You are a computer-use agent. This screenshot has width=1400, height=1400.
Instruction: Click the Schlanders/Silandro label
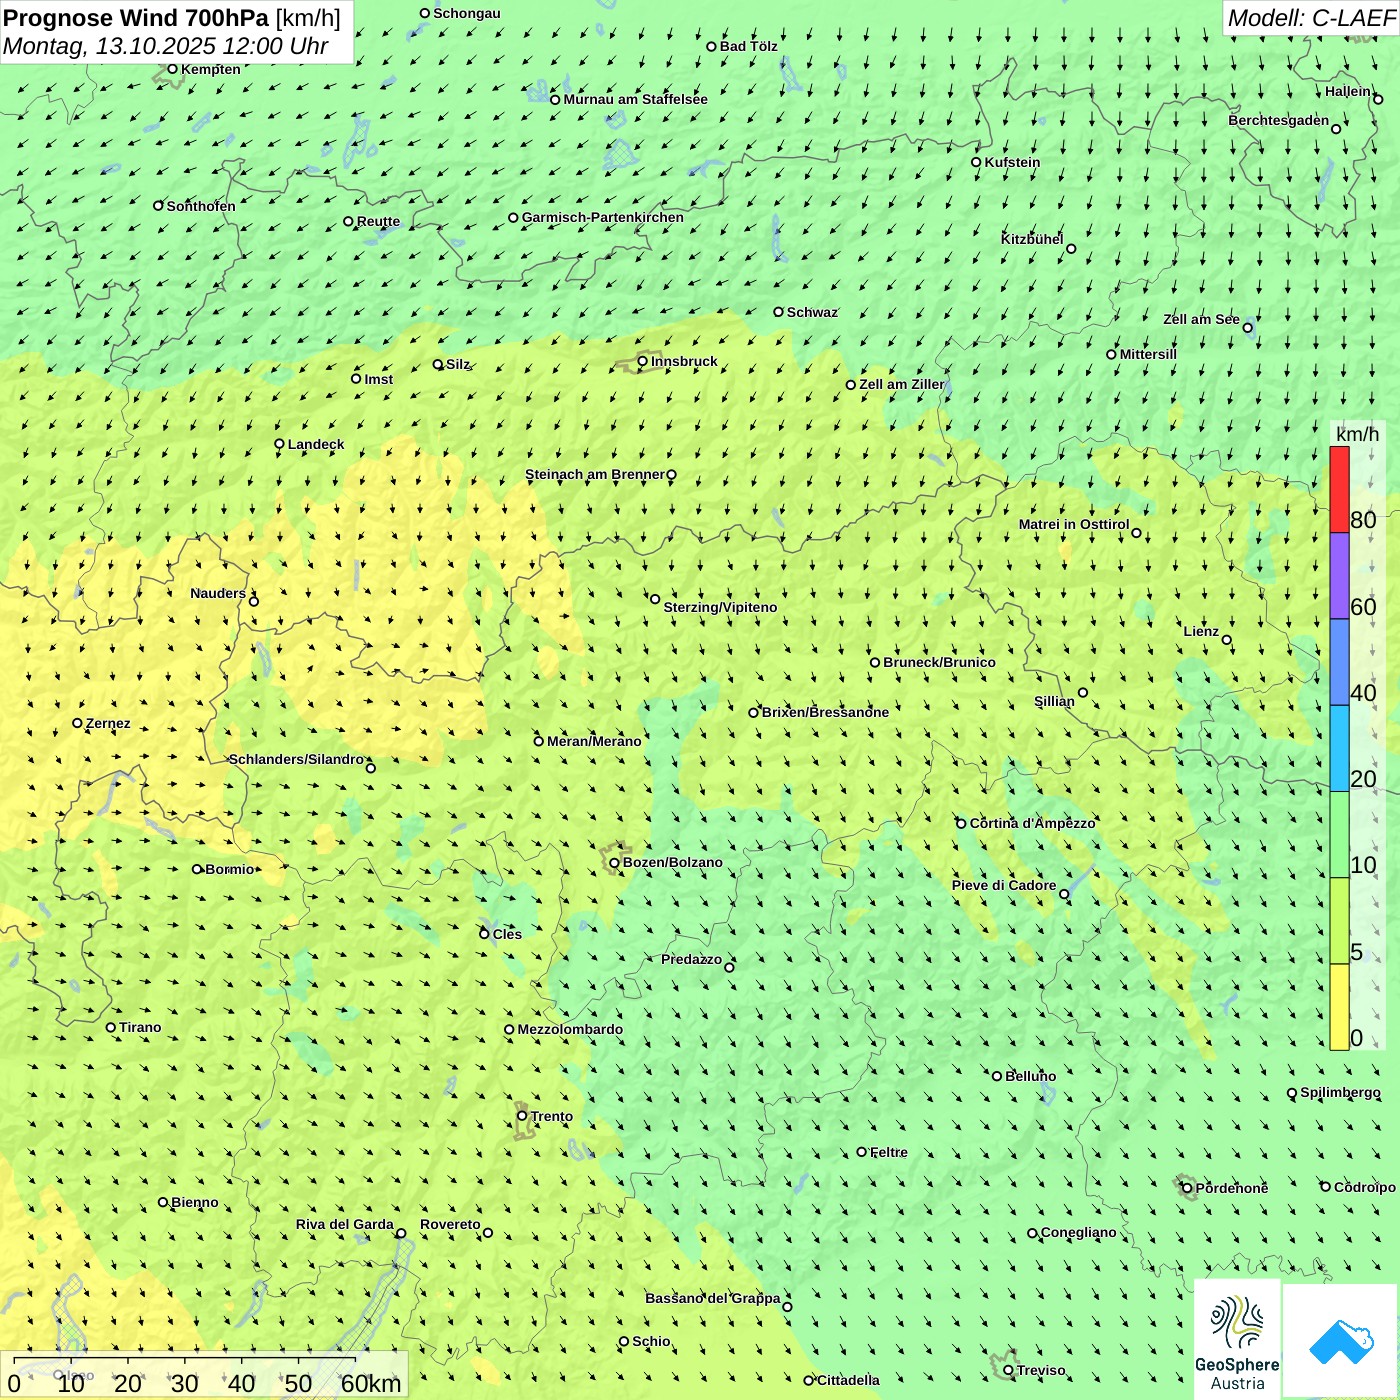[x=297, y=759]
